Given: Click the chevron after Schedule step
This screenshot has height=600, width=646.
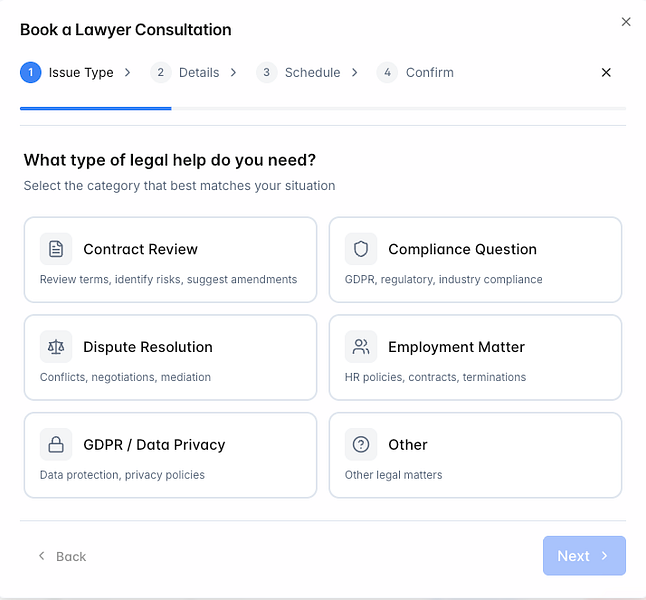Looking at the screenshot, I should 355,72.
